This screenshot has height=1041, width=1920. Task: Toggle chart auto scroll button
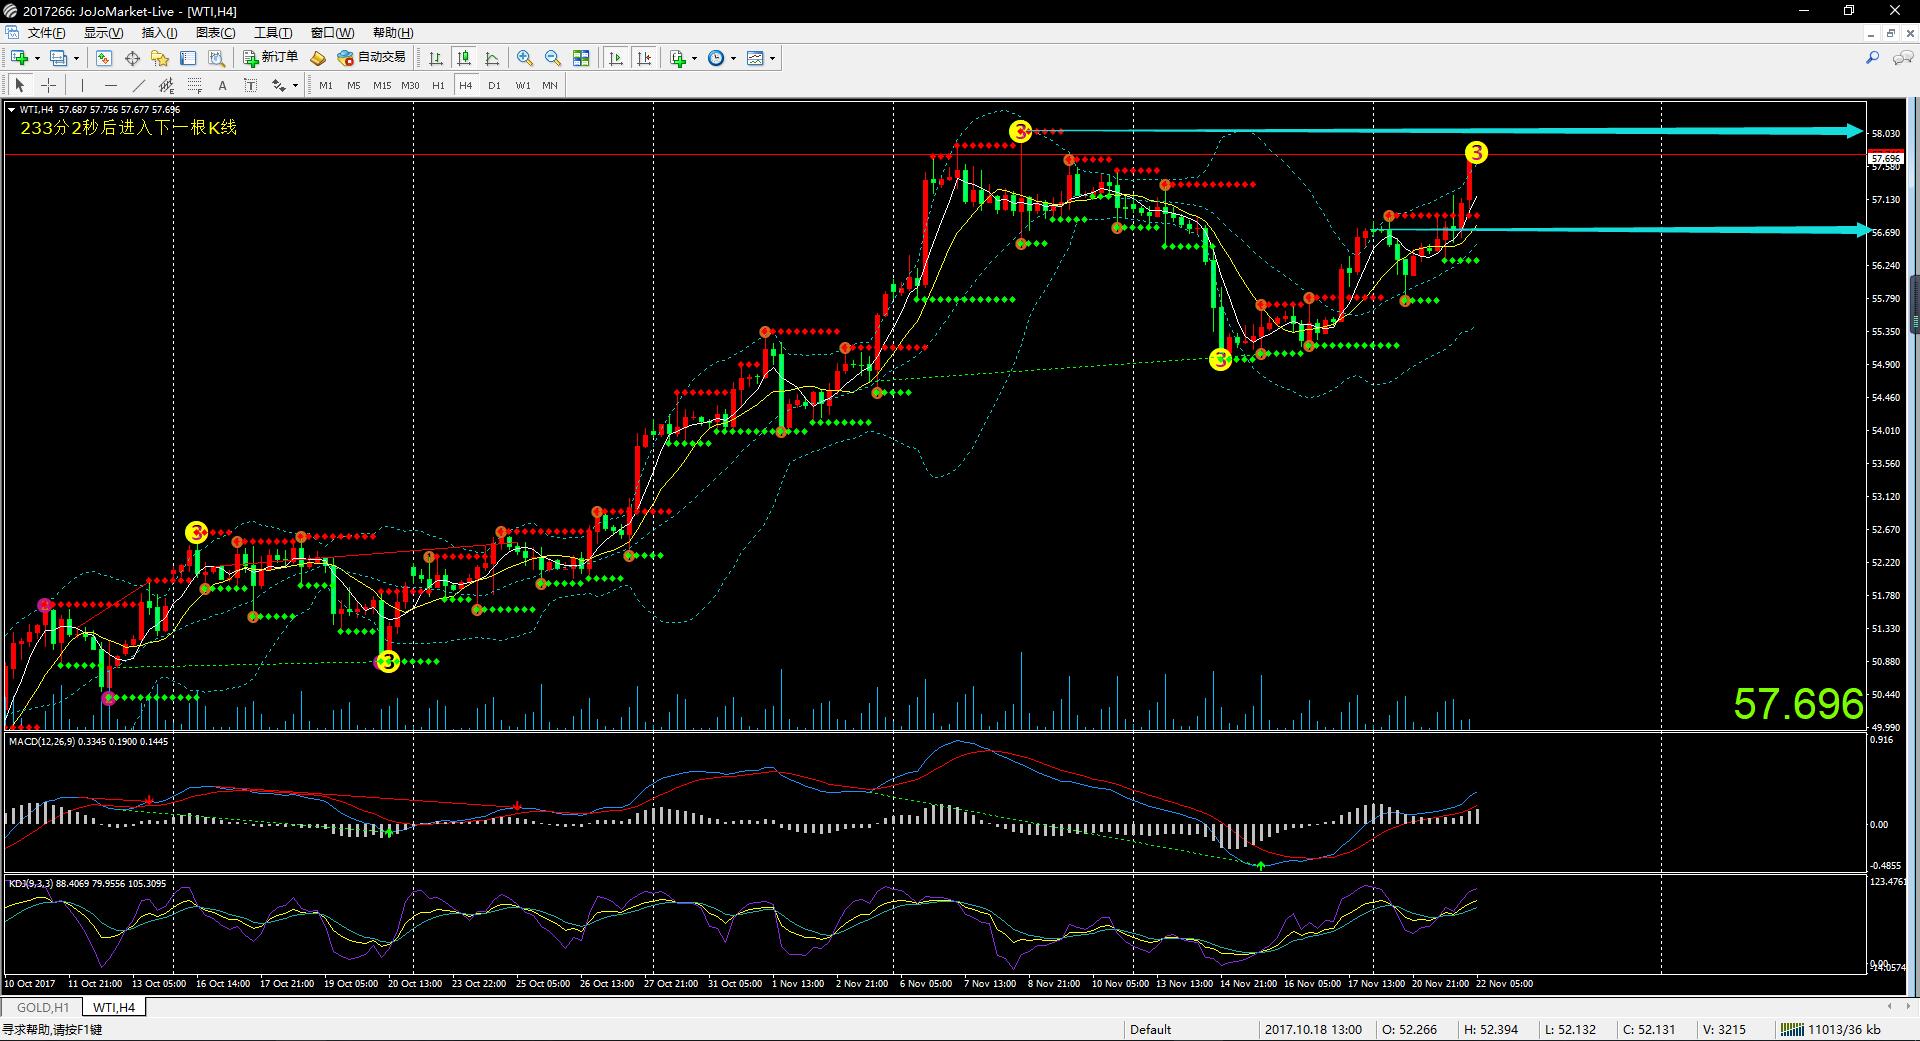pos(616,58)
